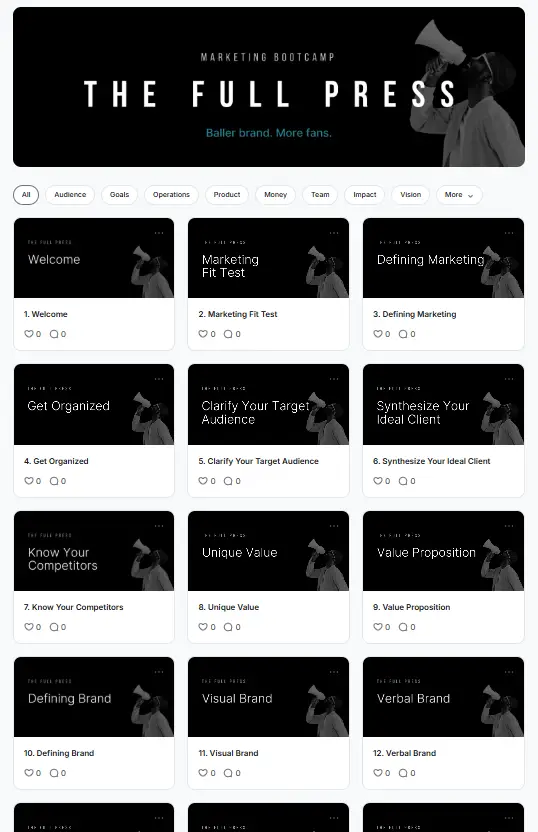Like the Verbal Brand lesson
The height and width of the screenshot is (832, 538).
click(x=378, y=773)
